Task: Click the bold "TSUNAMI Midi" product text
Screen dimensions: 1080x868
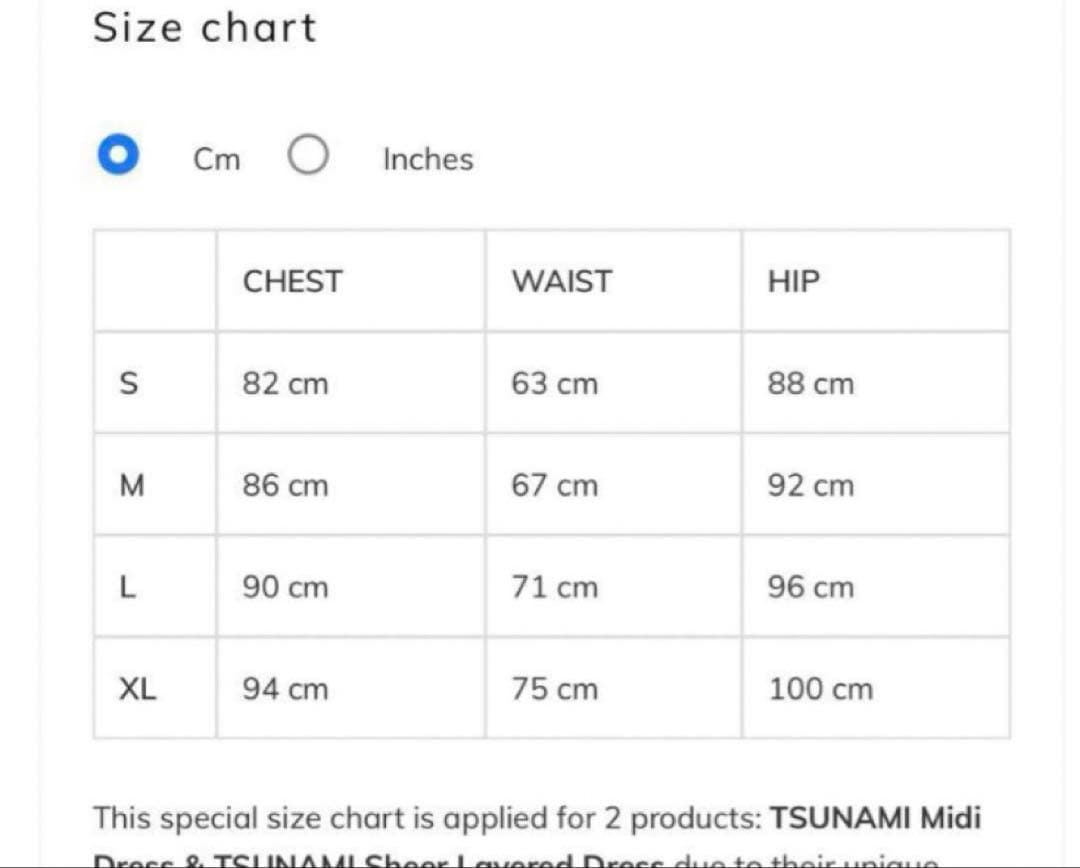Action: [x=875, y=818]
